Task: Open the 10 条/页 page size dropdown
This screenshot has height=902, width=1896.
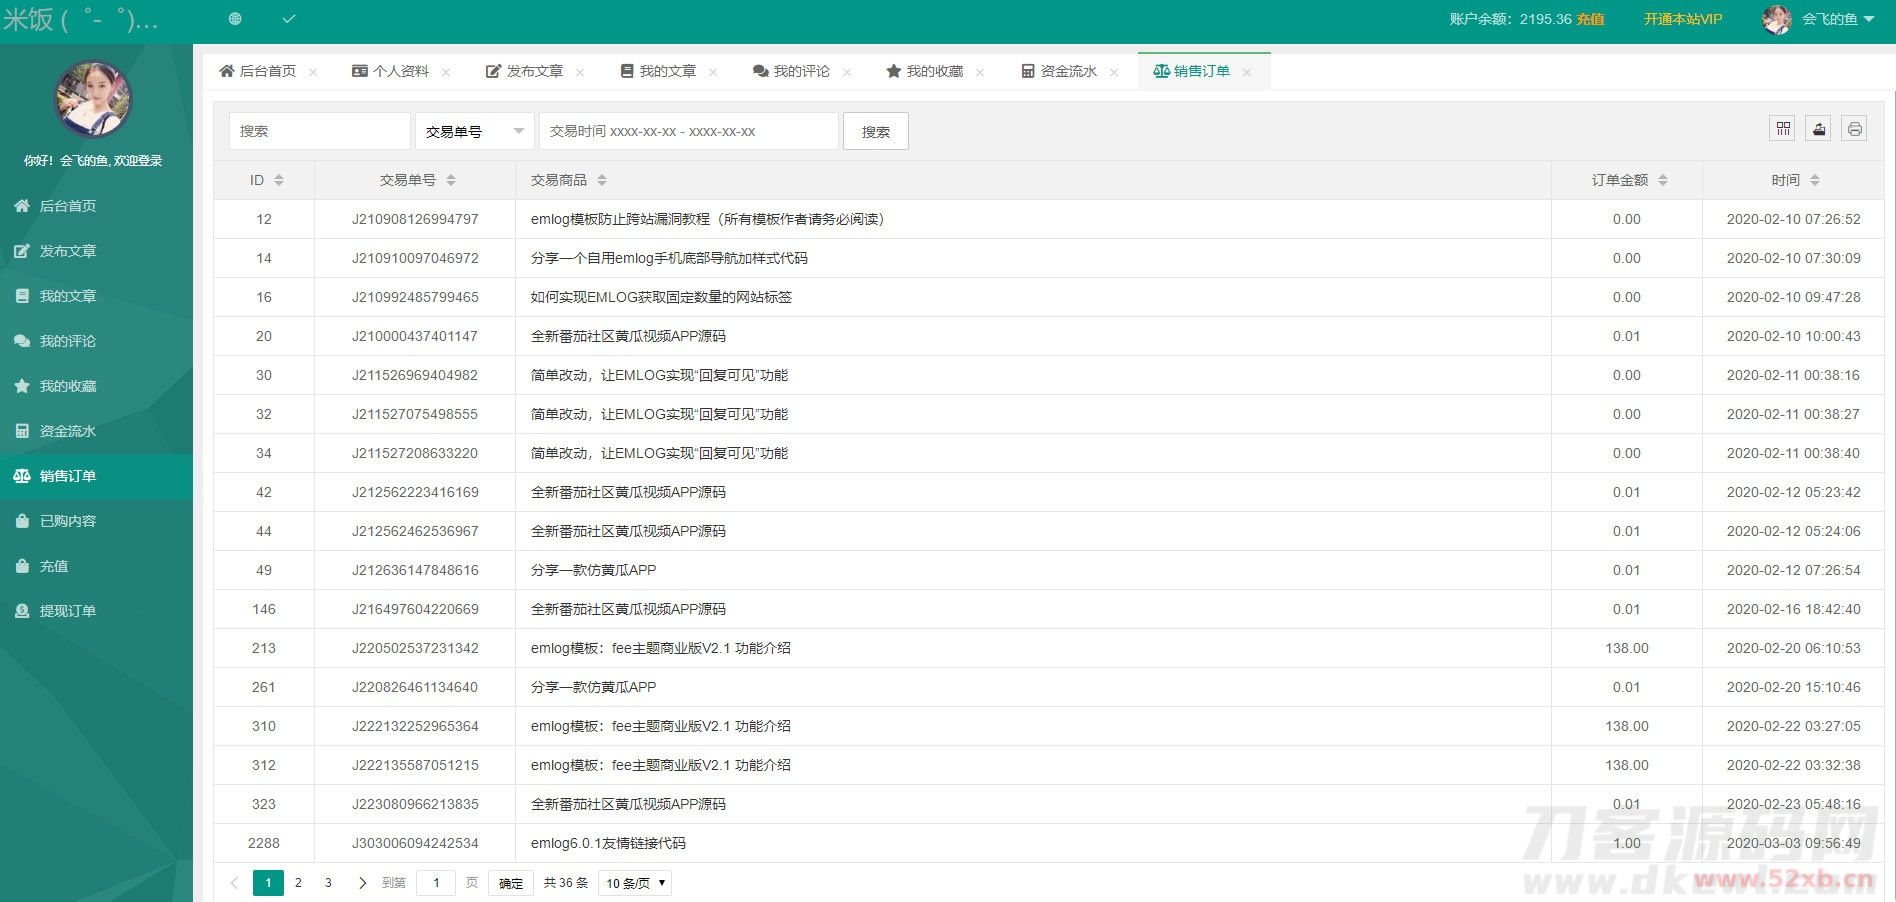Action: (x=635, y=883)
